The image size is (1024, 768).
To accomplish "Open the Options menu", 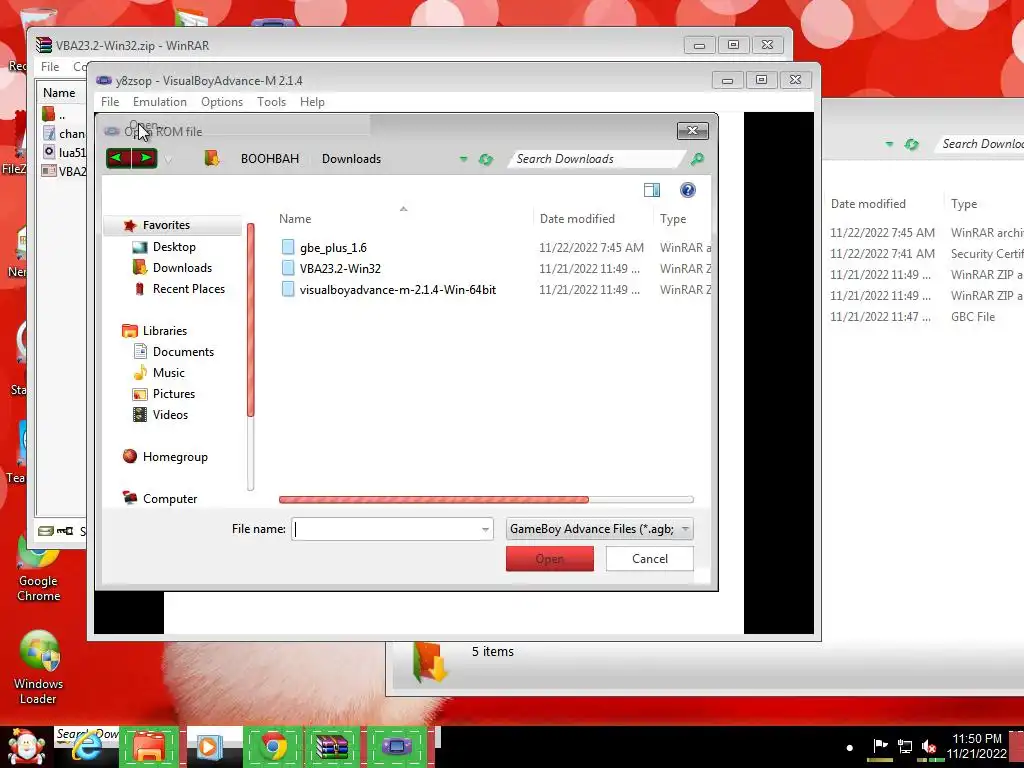I will [x=222, y=102].
